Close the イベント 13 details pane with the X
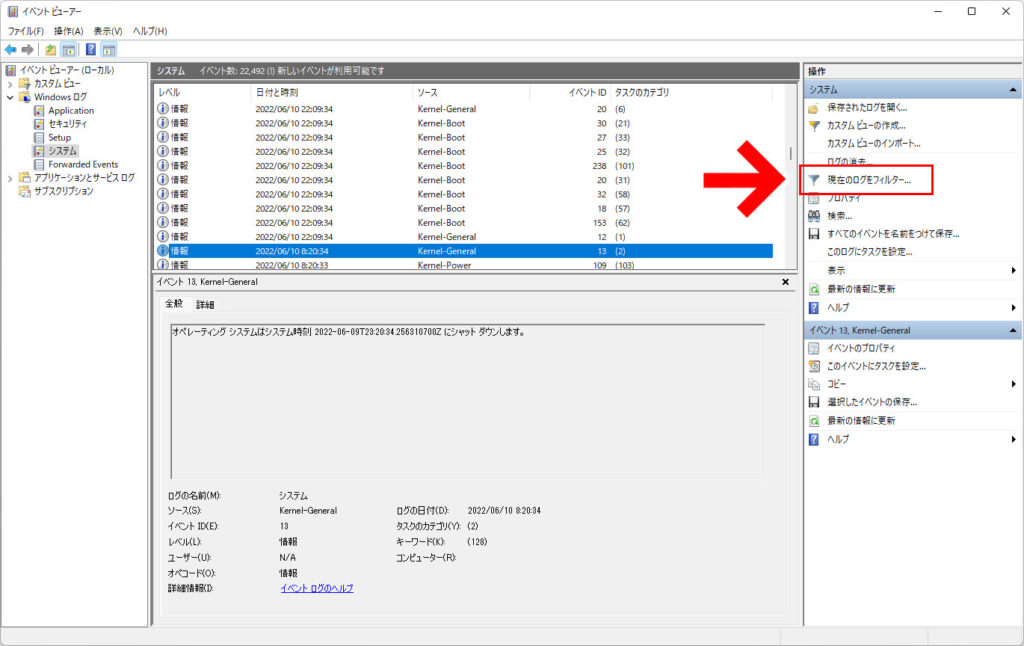 pos(786,282)
